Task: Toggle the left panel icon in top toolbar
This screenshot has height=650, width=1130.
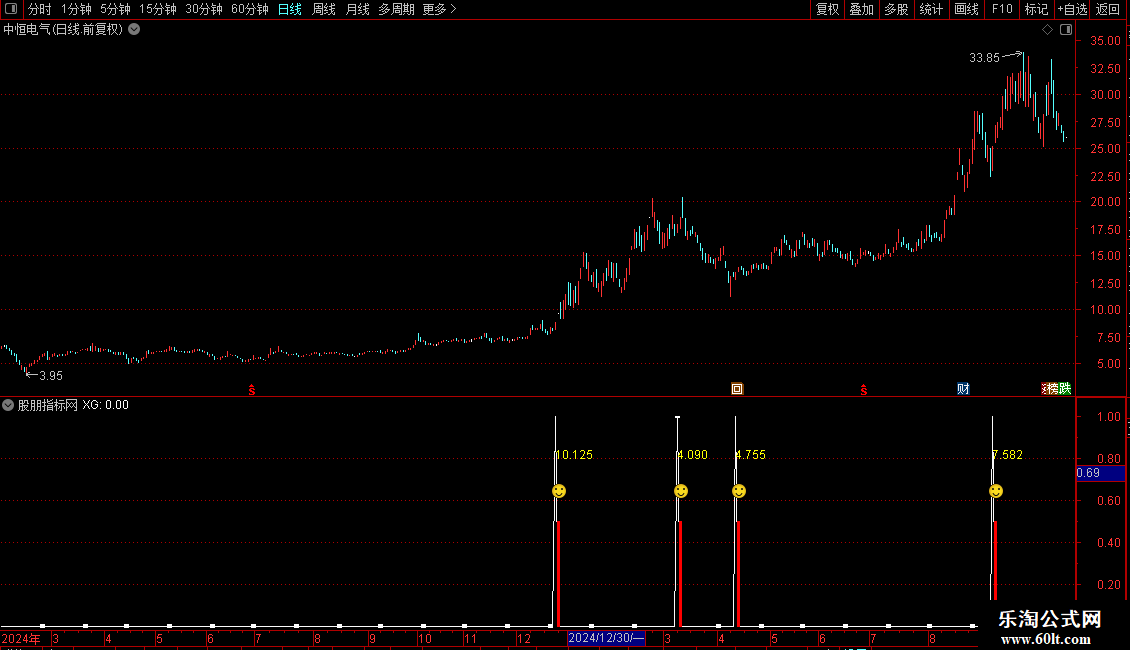Action: coord(11,9)
